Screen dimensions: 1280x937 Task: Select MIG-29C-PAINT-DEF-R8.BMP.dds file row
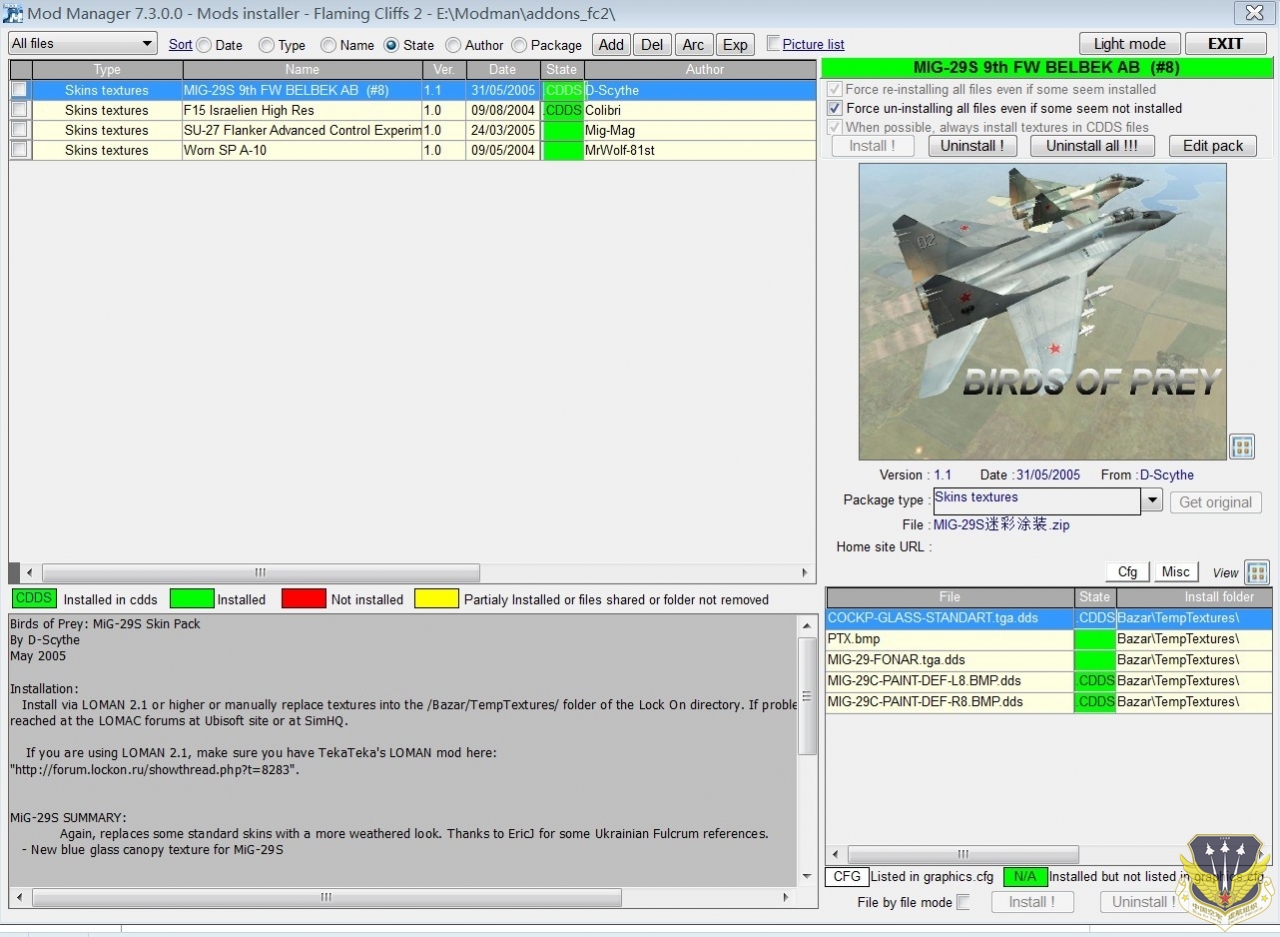point(1049,702)
